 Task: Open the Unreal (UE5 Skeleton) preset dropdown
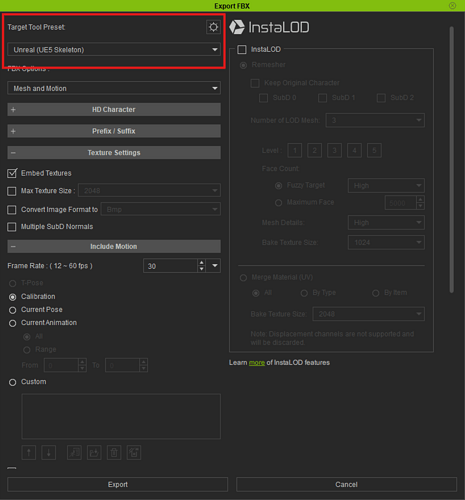pos(114,50)
